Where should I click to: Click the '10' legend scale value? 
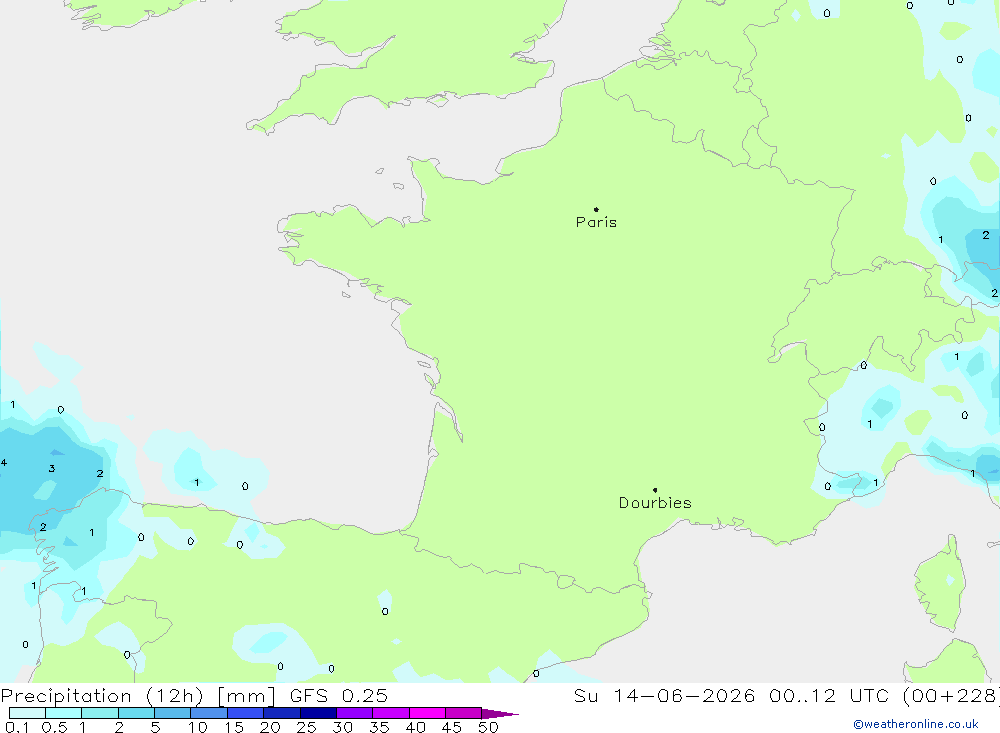coord(198,727)
